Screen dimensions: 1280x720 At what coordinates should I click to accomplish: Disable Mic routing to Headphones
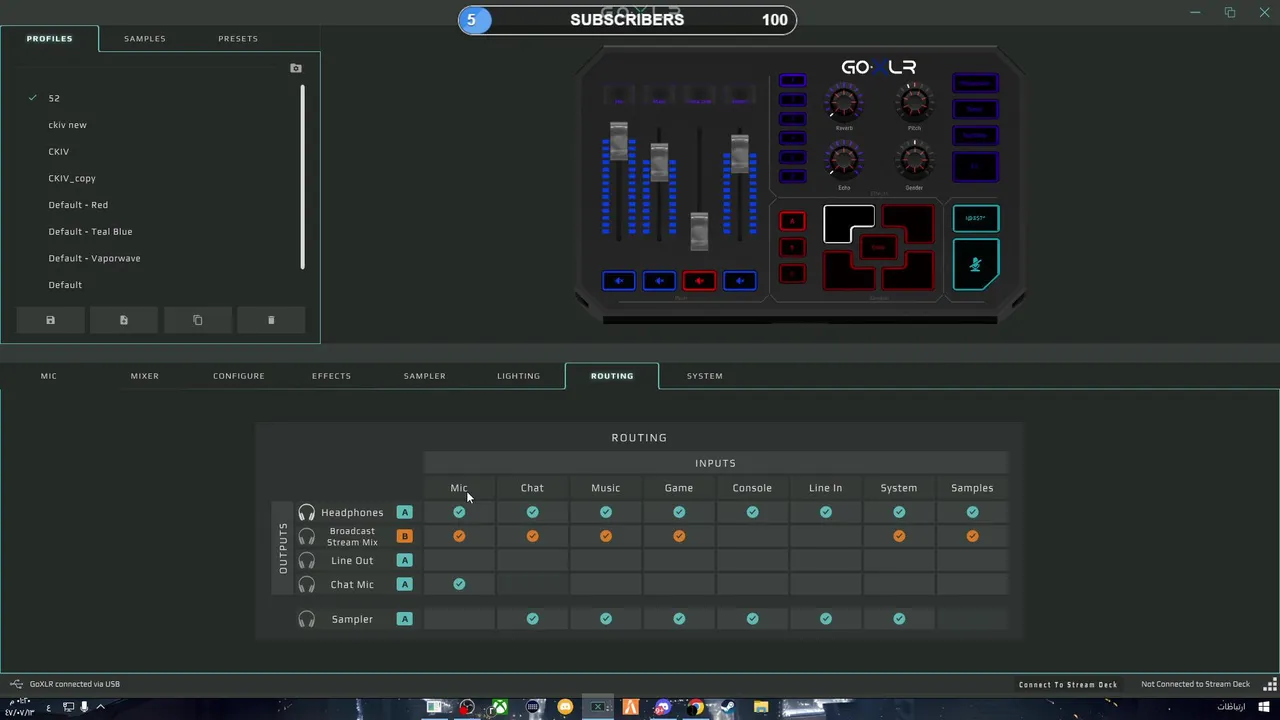click(459, 512)
